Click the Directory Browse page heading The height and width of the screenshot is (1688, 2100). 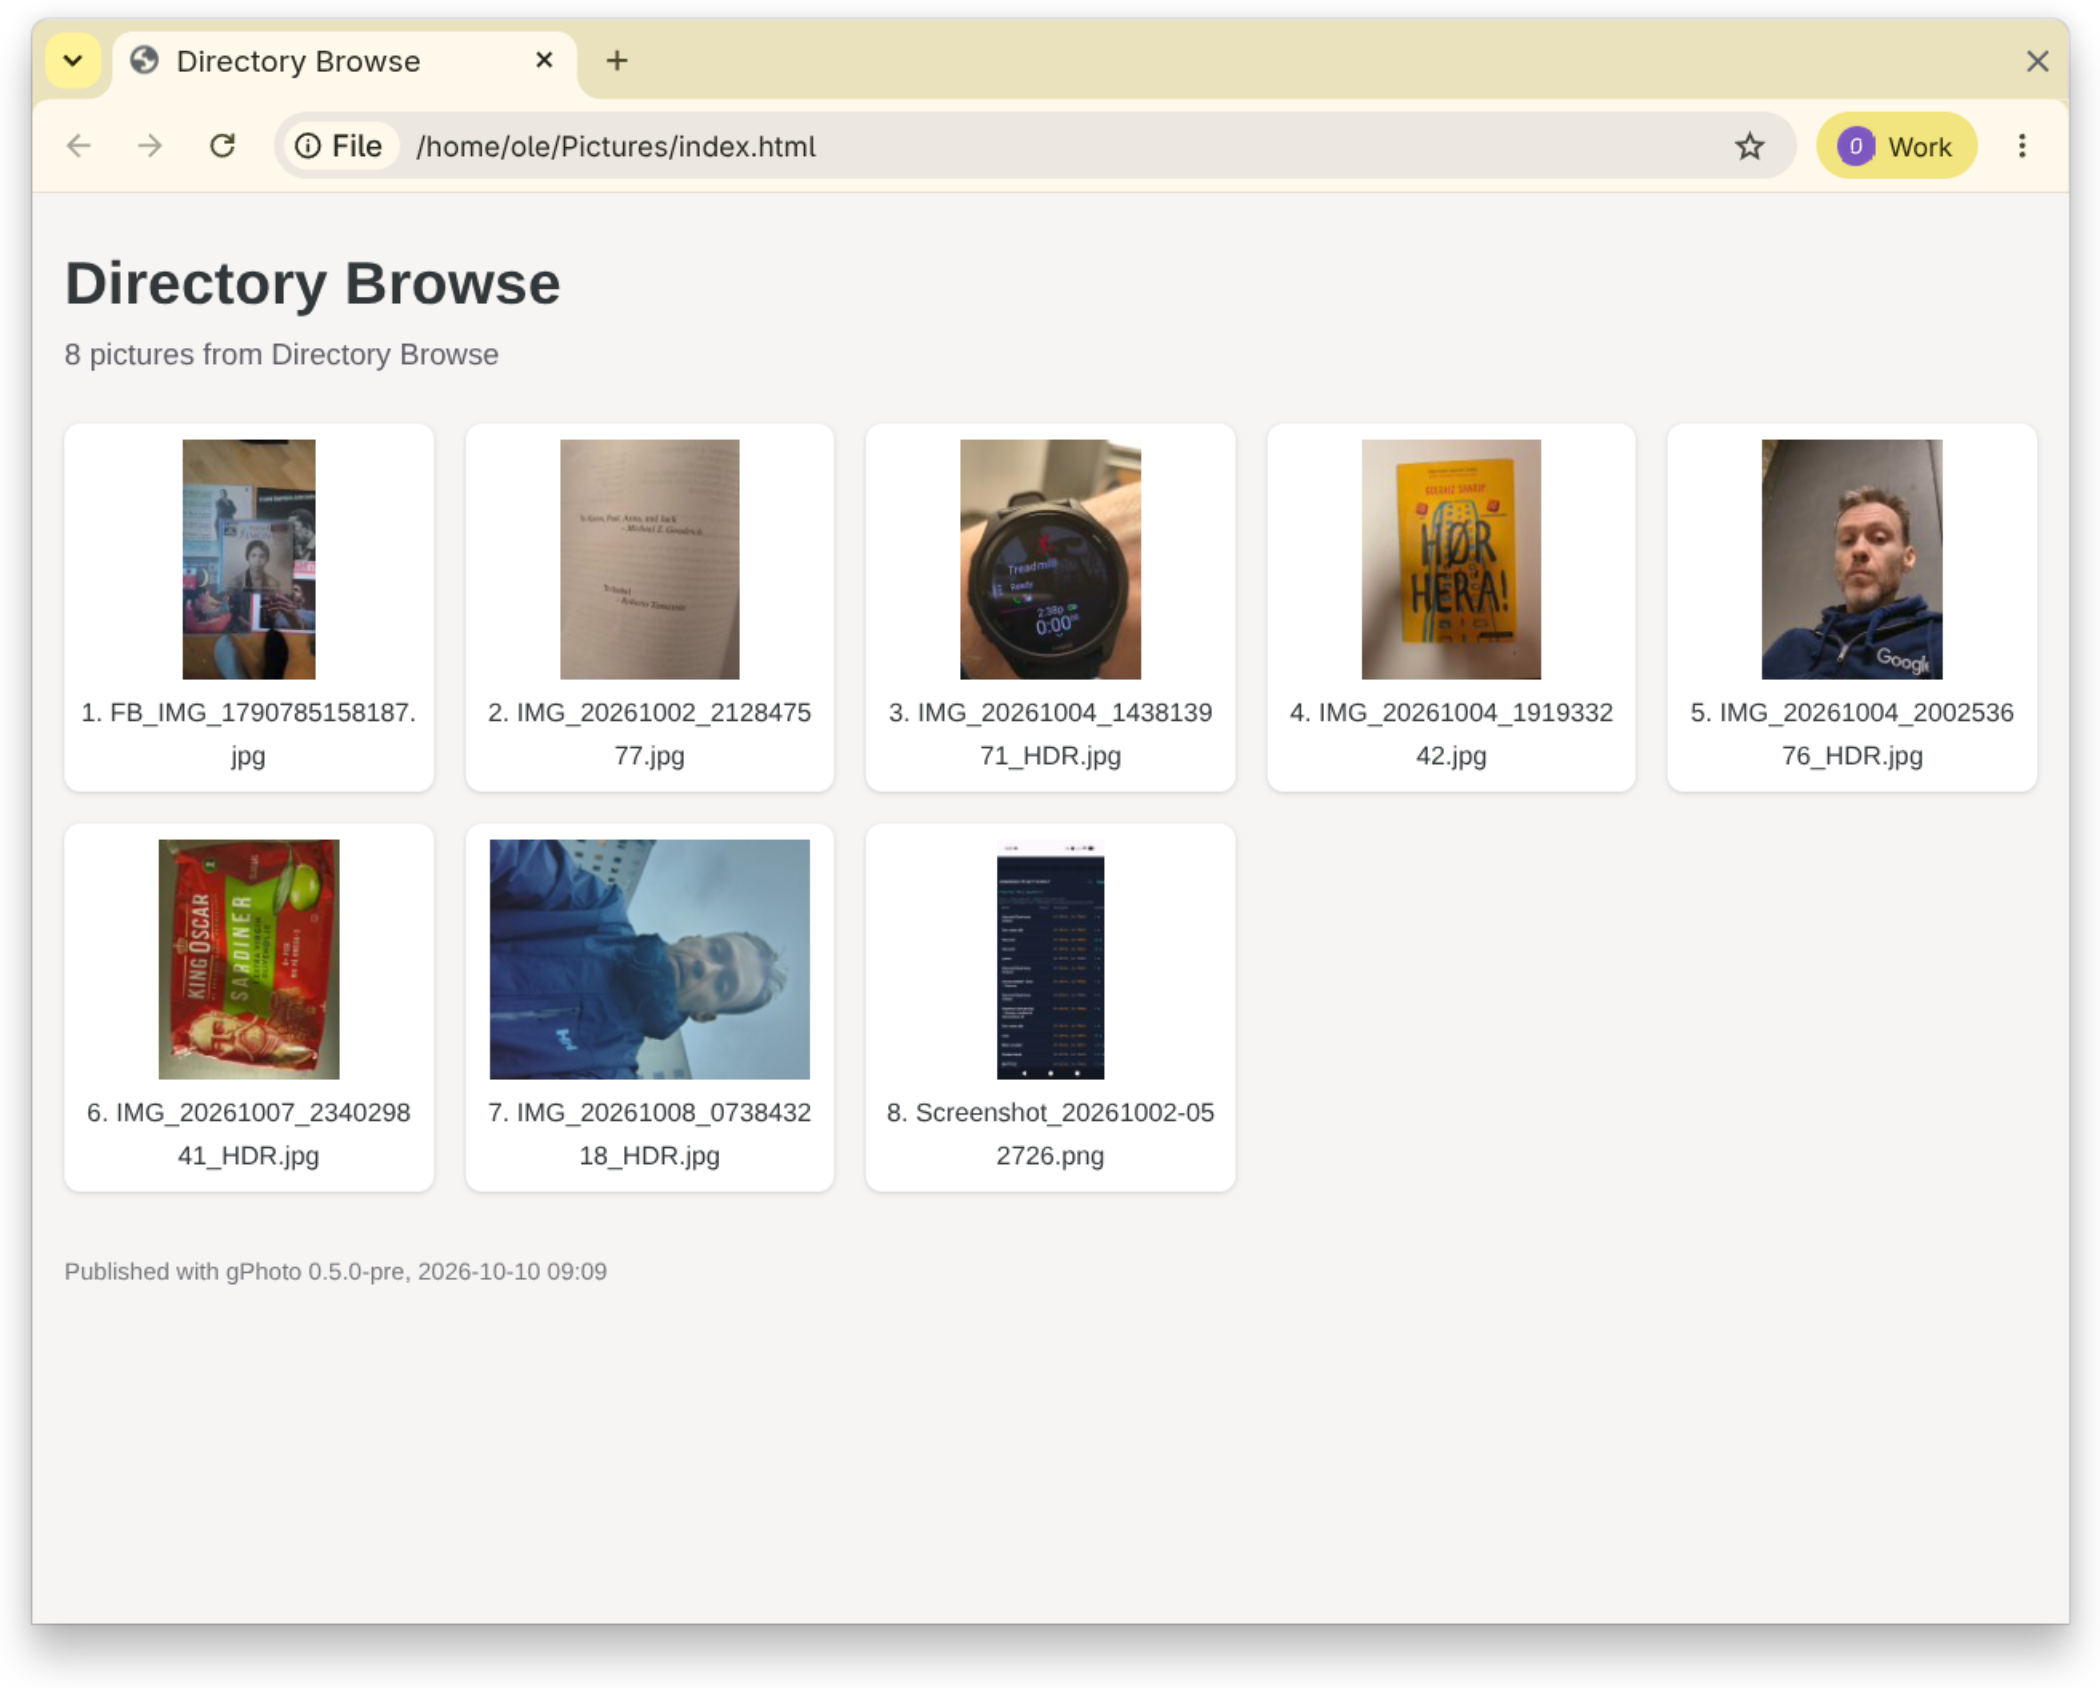312,283
